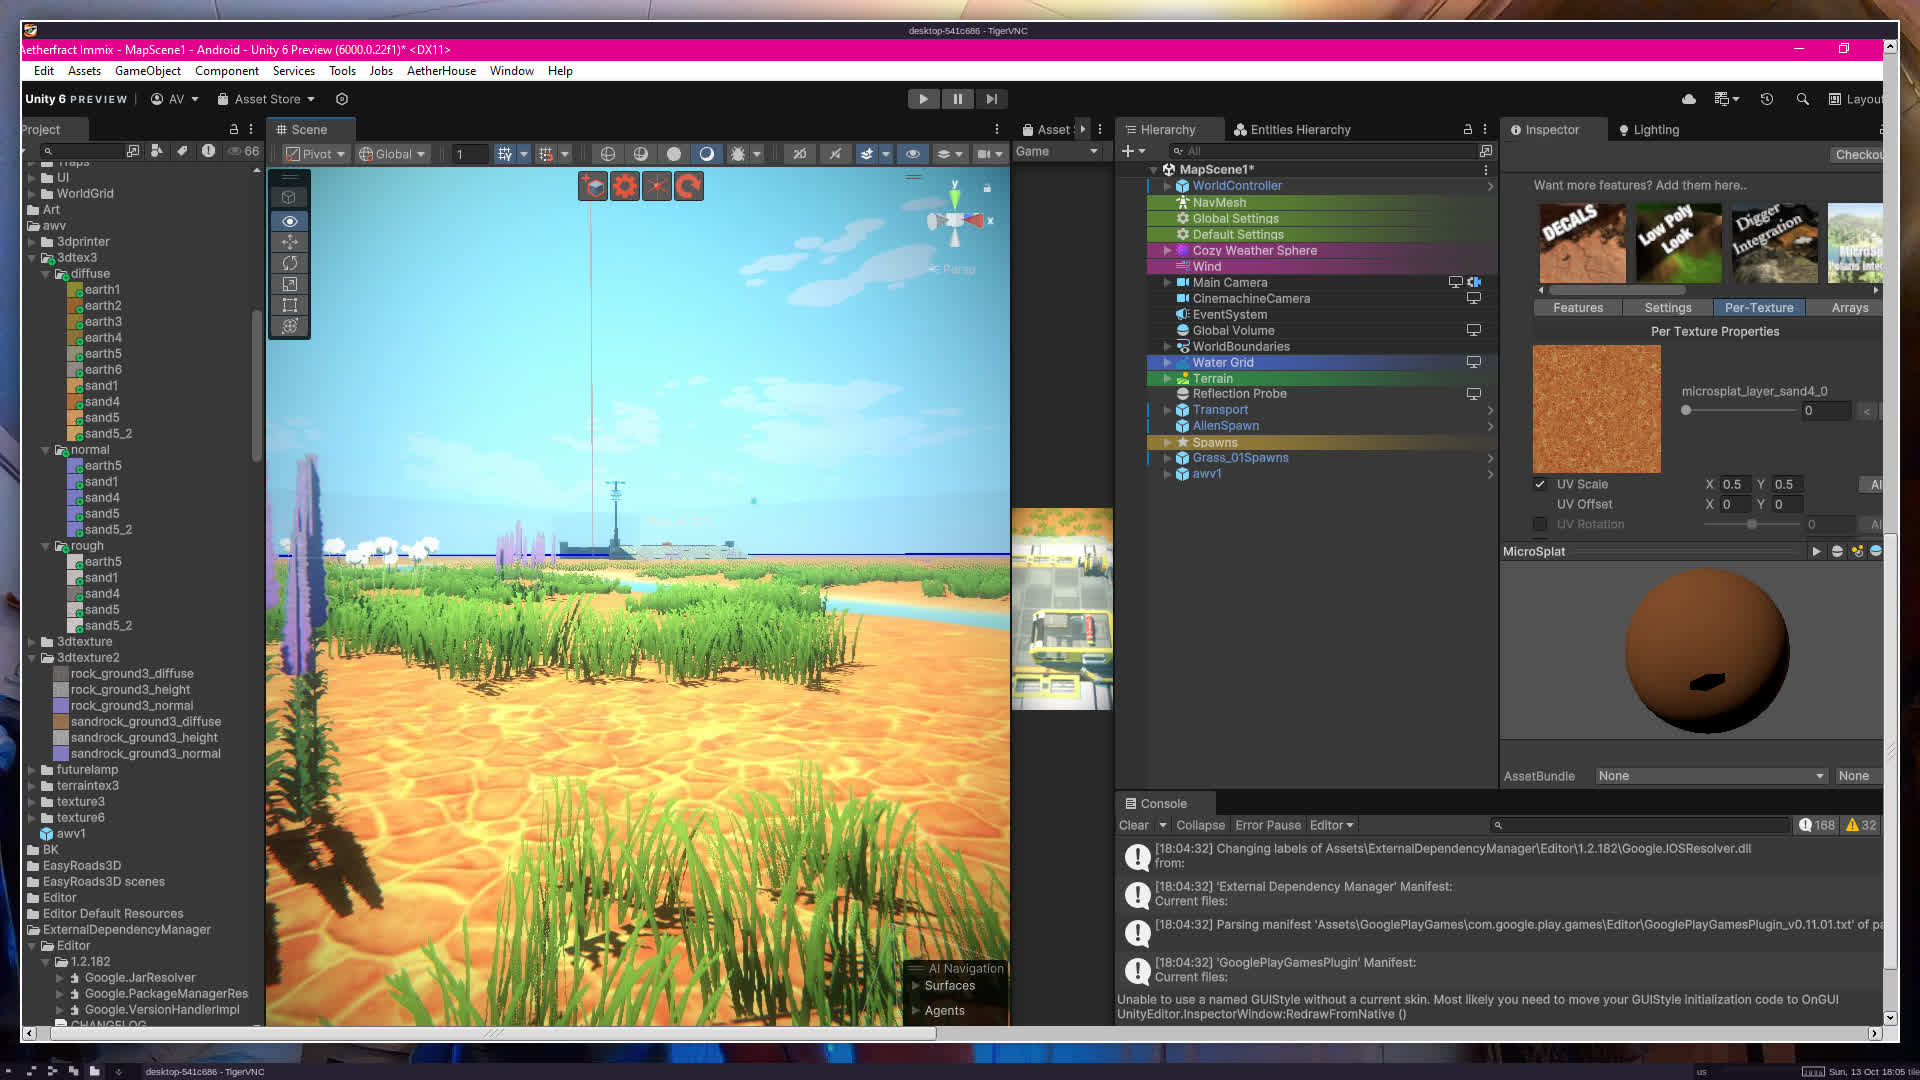Image resolution: width=1920 pixels, height=1080 pixels.
Task: Expand the Terrain hierarchy item
Action: [1167, 379]
